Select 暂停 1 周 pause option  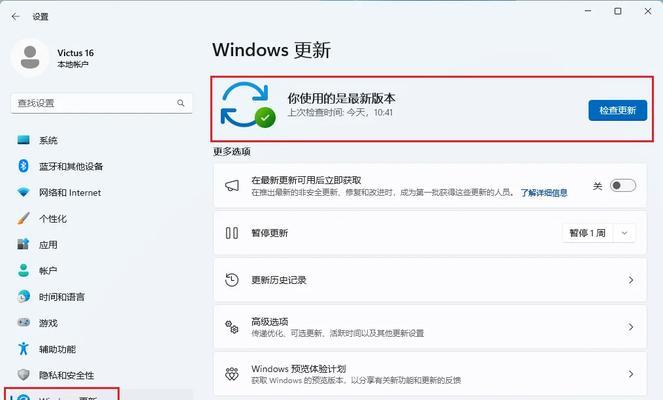coord(587,233)
